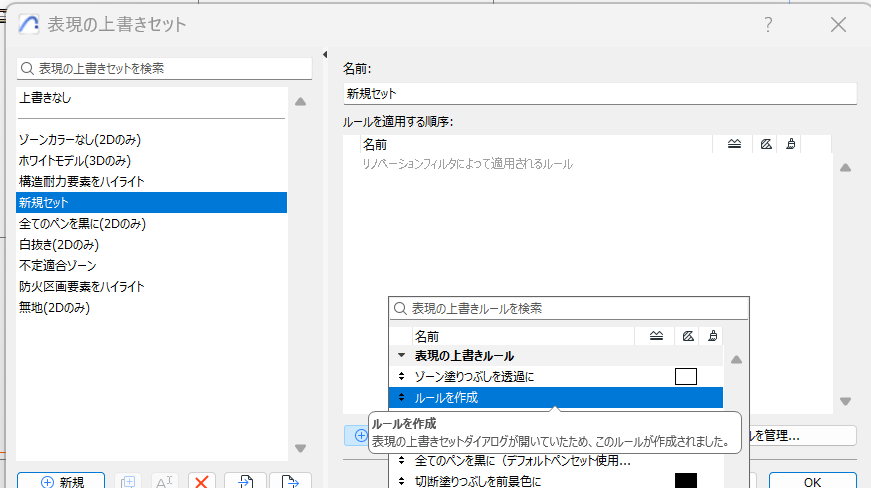The height and width of the screenshot is (488, 871).
Task: Click surface column icon in rule order header
Action: [x=790, y=144]
